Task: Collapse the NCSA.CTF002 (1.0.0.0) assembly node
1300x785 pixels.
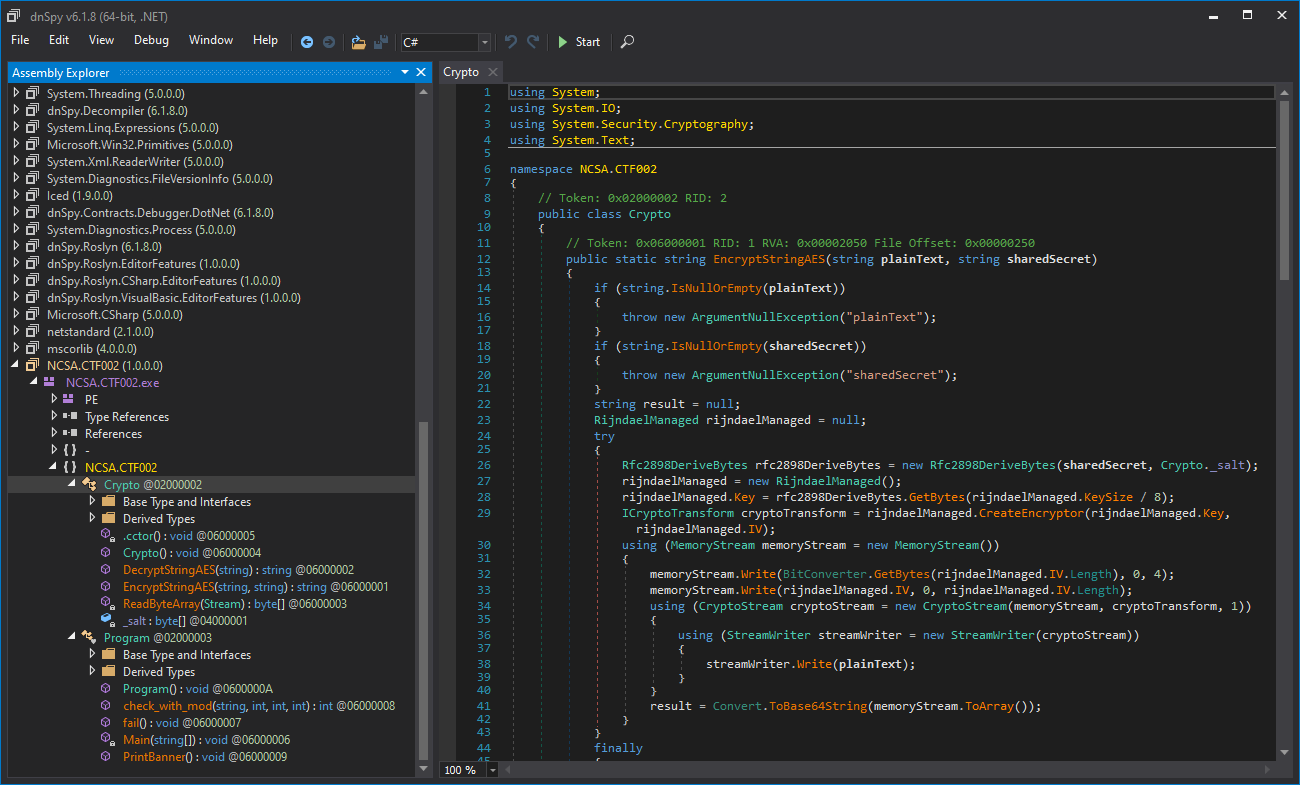Action: pos(16,365)
